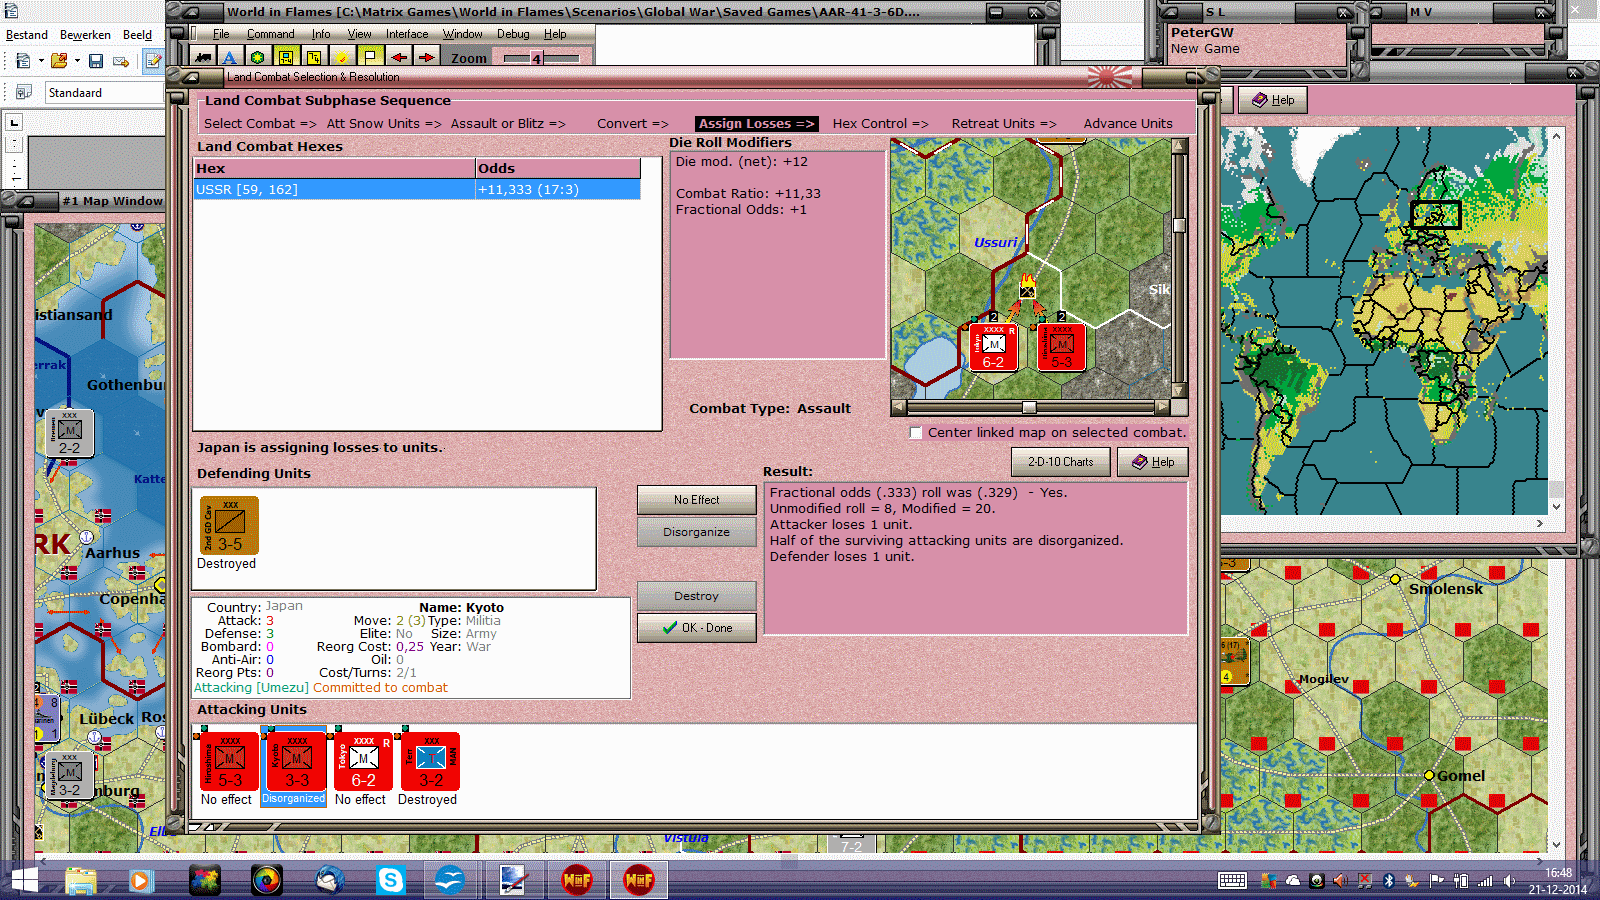Open the Standaard style combo box
1600x900 pixels.
pyautogui.click(x=104, y=92)
